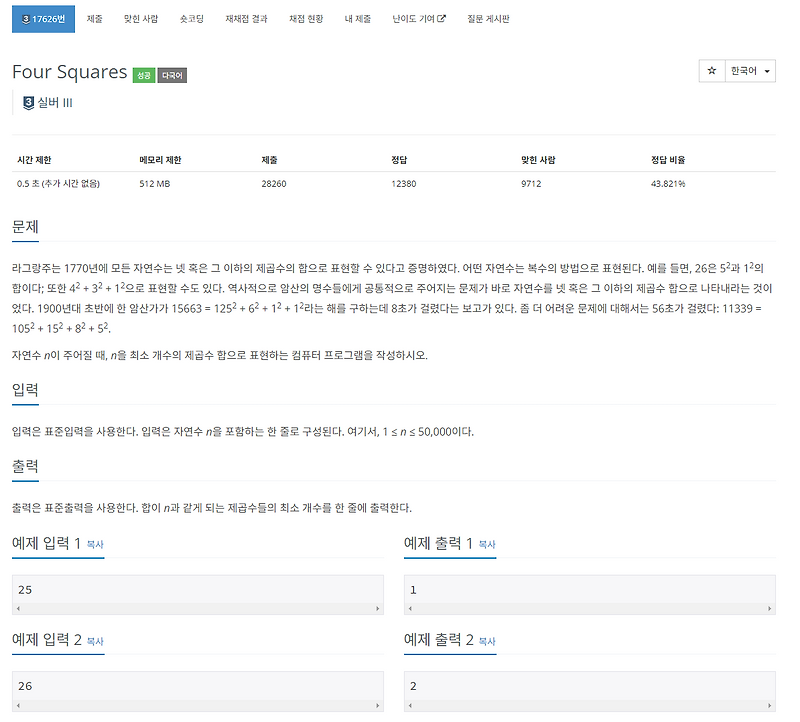
Task: Click the star to bookmark this problem
Action: click(x=711, y=71)
